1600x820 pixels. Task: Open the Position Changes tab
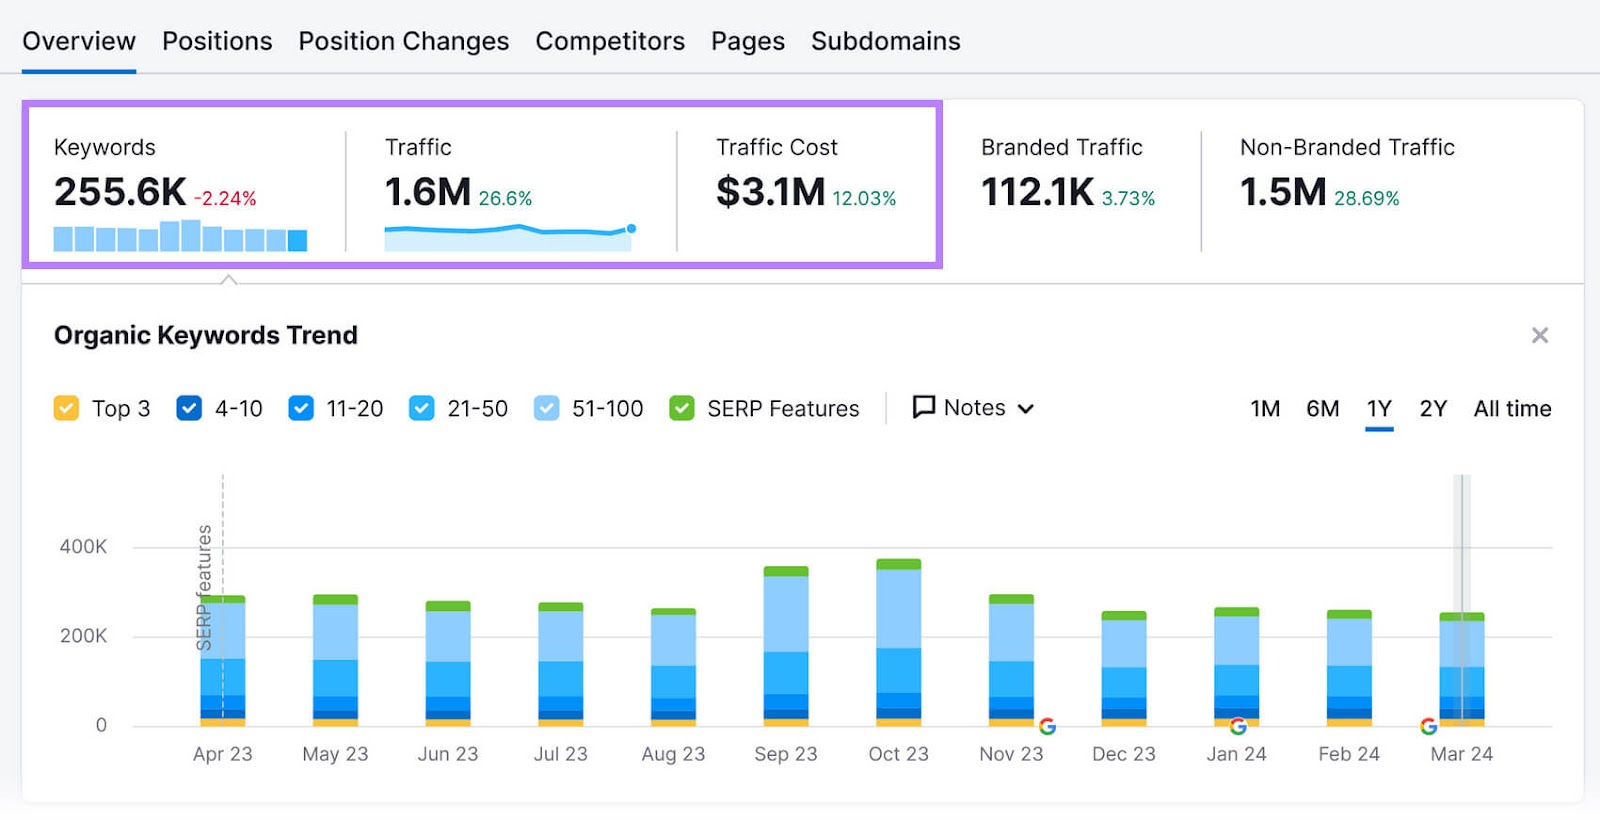coord(403,41)
